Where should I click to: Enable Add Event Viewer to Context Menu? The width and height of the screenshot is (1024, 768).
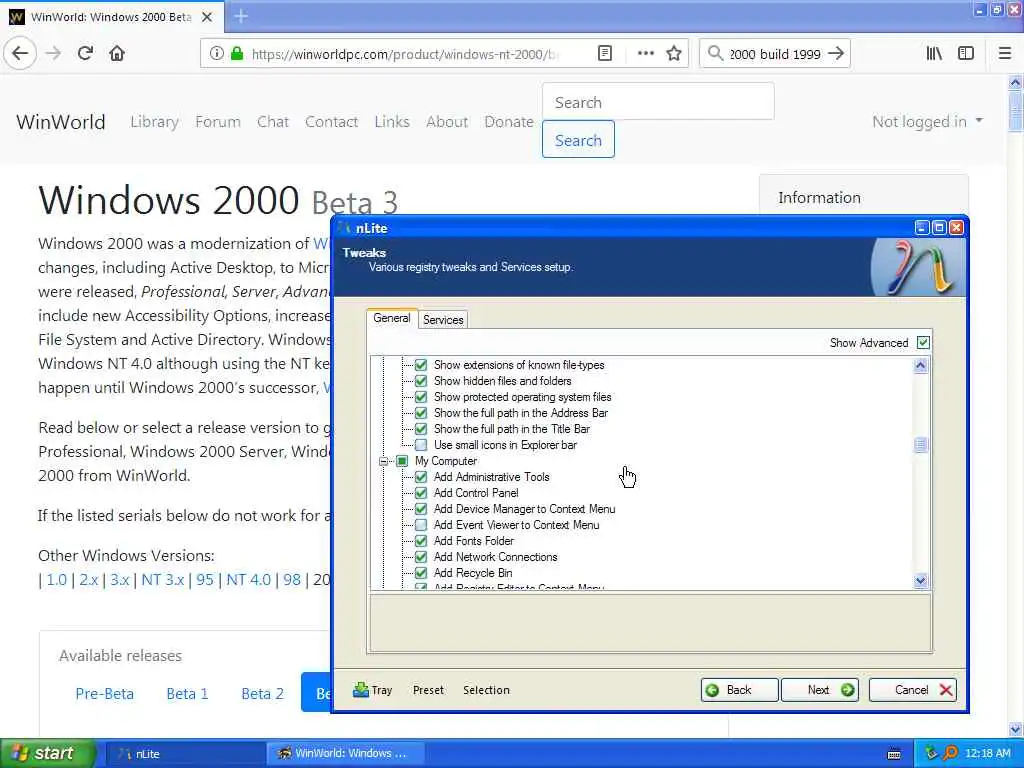421,525
